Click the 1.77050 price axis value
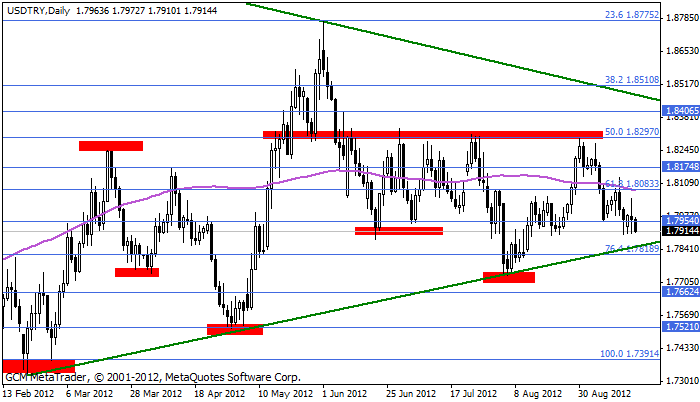 click(682, 281)
